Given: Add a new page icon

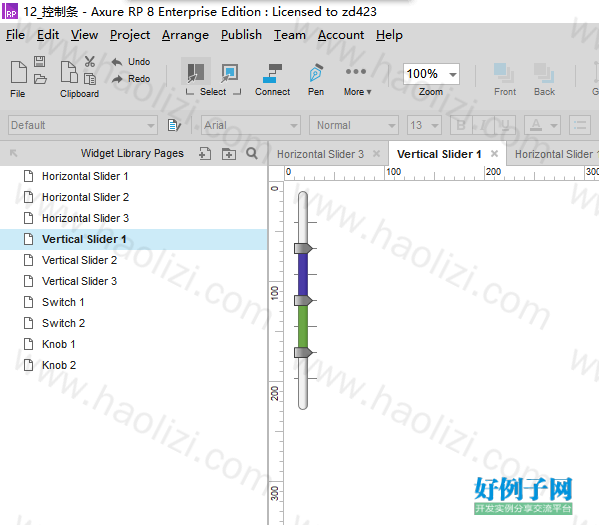Looking at the screenshot, I should [205, 154].
